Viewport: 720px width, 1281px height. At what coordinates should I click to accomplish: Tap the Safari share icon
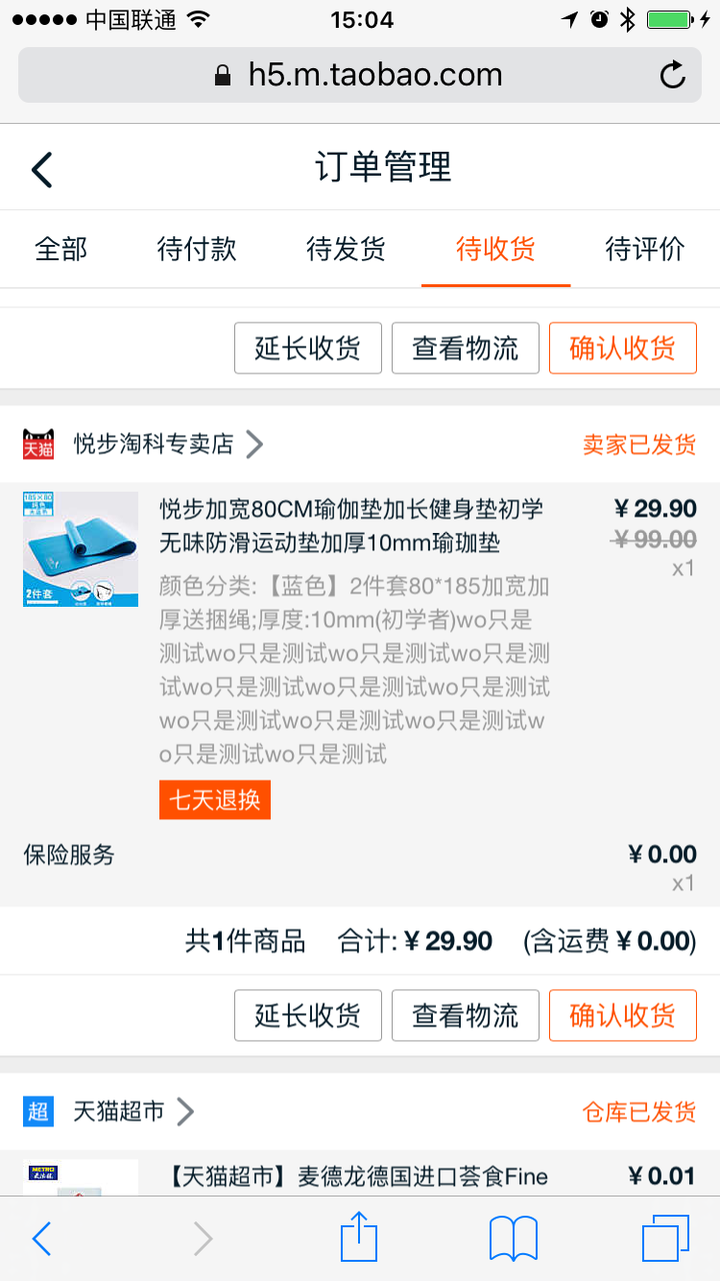(359, 1238)
